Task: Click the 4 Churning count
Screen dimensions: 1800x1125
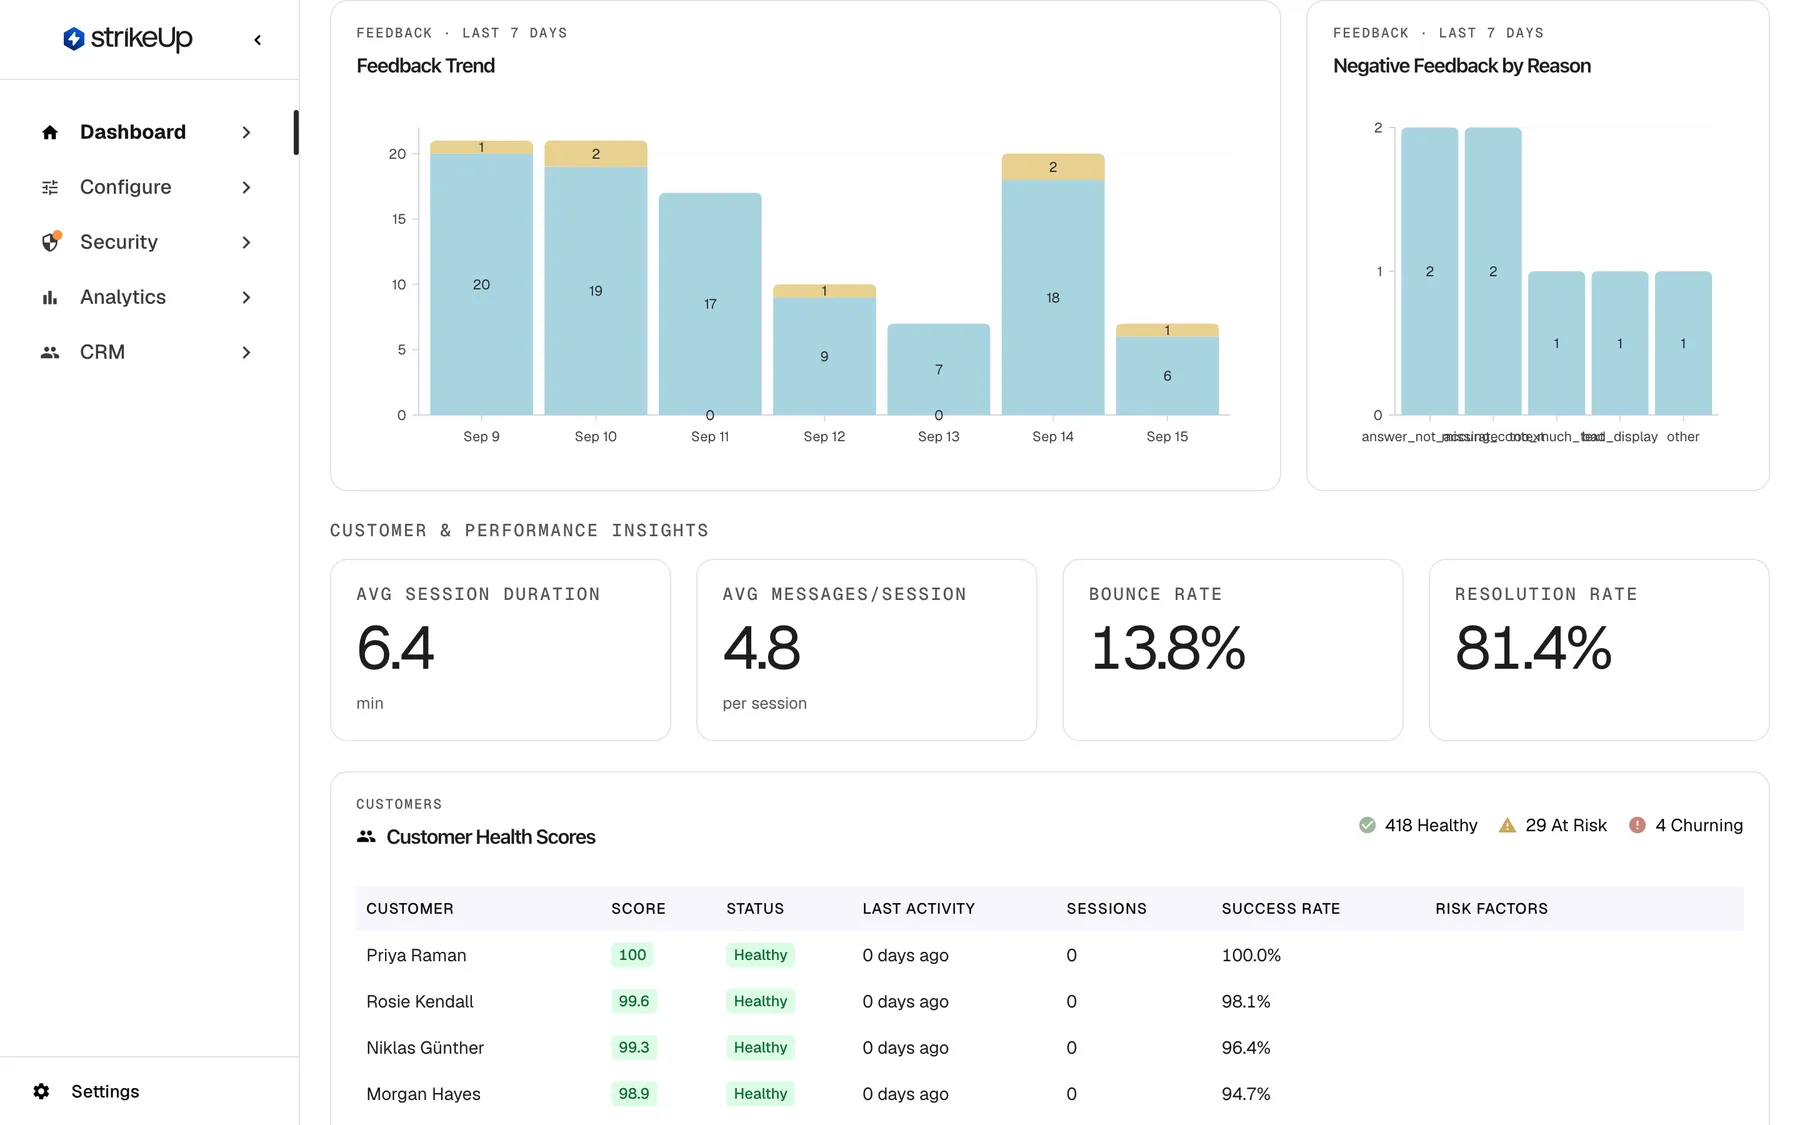Action: pos(1699,825)
